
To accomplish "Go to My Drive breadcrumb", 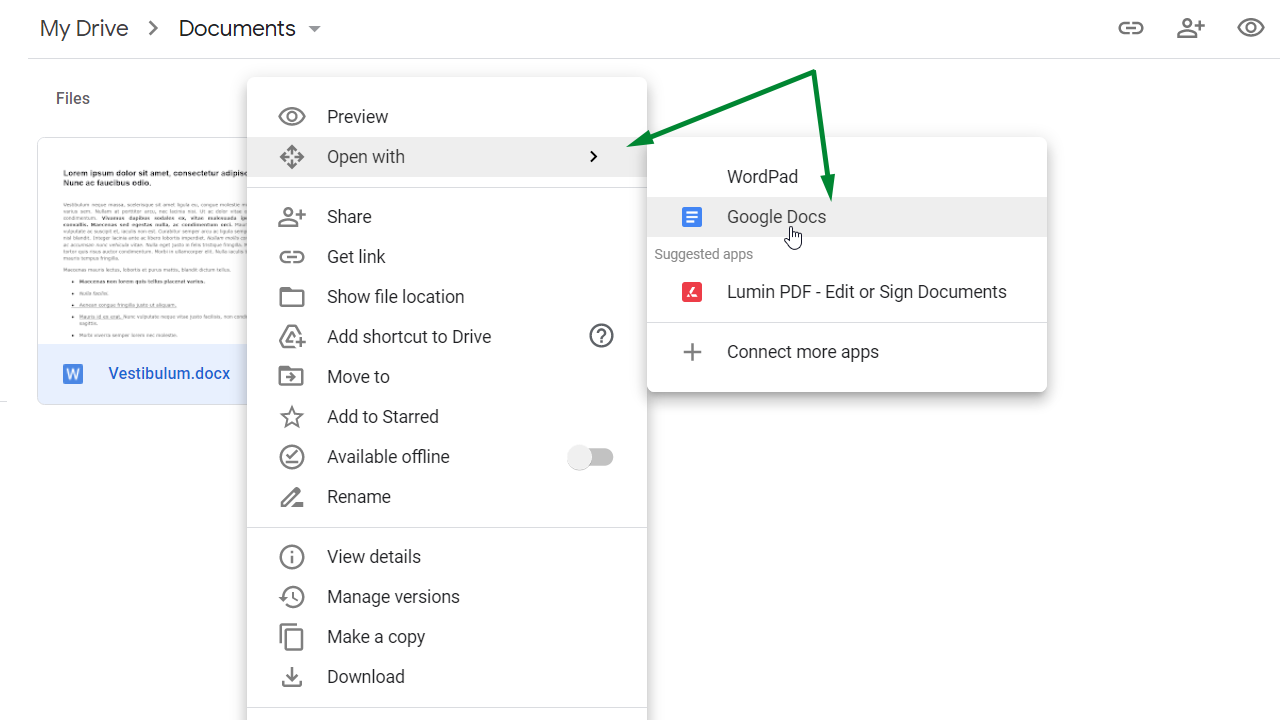I will [84, 29].
